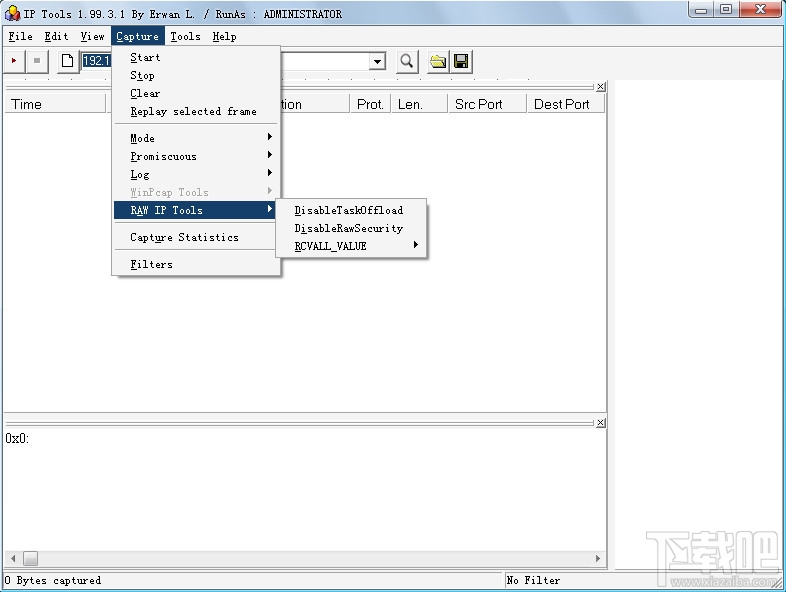Click the horizontal scrollbar left arrow

tap(13, 558)
